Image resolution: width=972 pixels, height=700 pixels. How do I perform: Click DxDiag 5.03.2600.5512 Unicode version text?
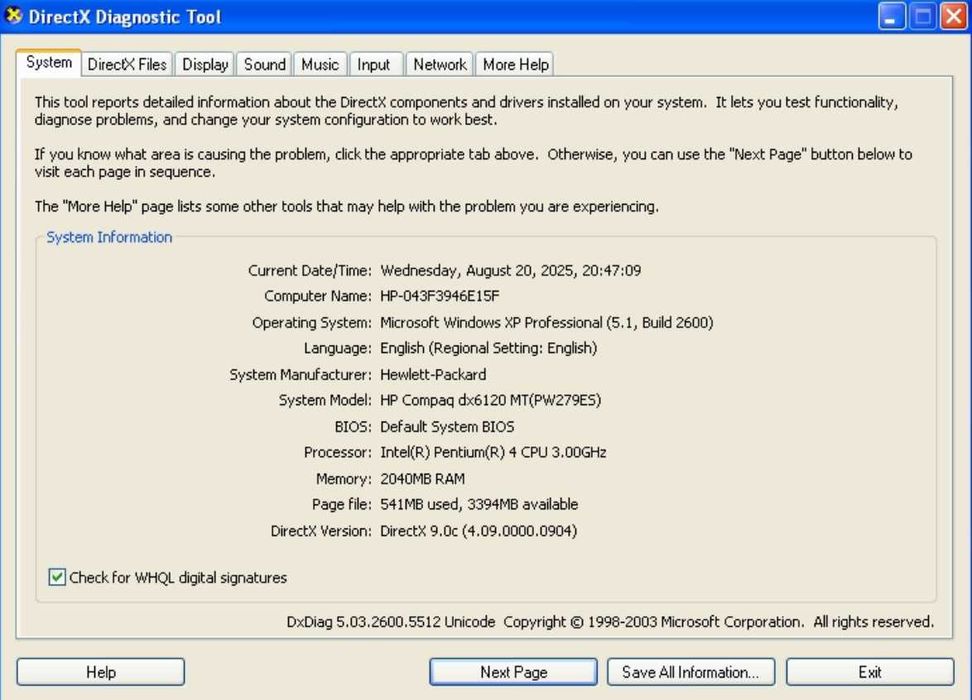click(x=391, y=622)
